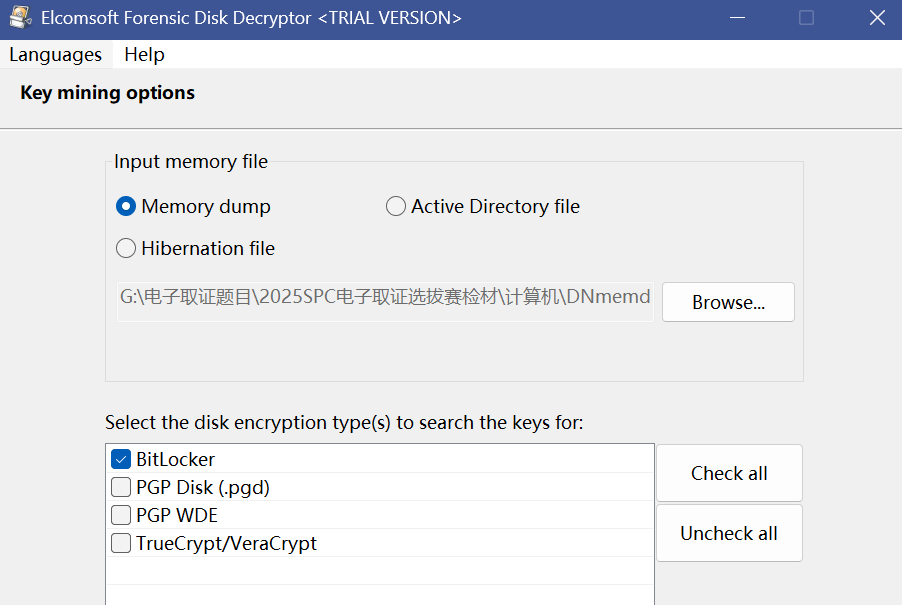
Task: Select the Active Directory file option
Action: (396, 207)
